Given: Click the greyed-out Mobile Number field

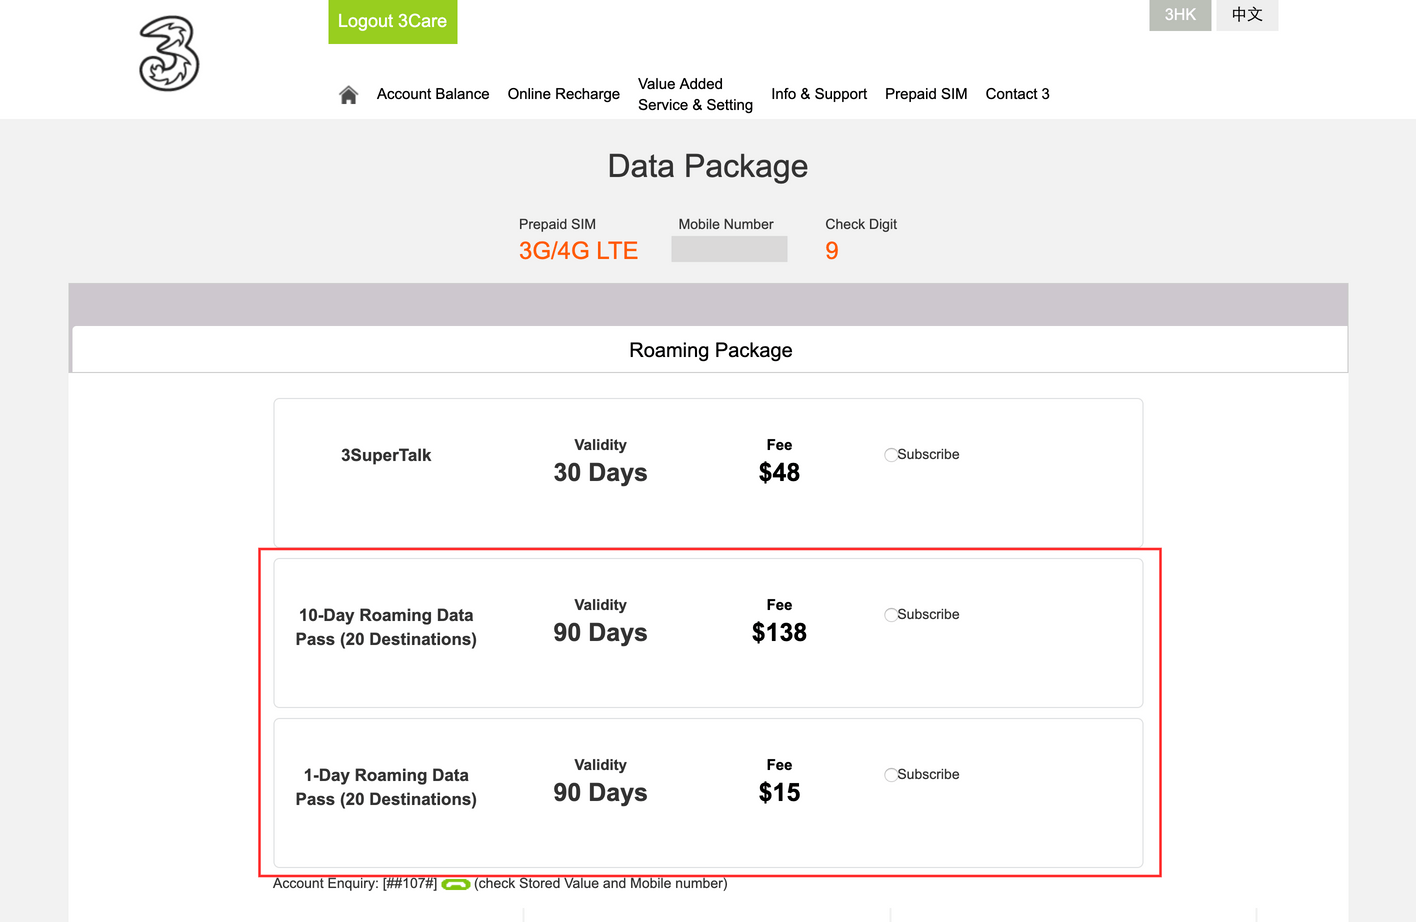Looking at the screenshot, I should 729,249.
